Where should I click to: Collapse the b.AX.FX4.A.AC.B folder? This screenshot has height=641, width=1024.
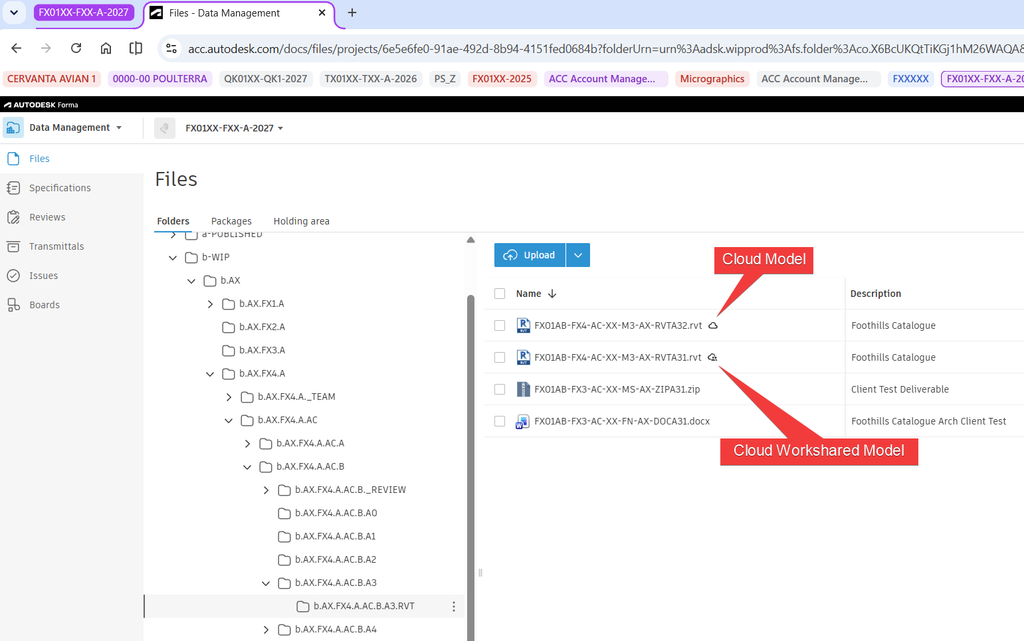tap(248, 467)
